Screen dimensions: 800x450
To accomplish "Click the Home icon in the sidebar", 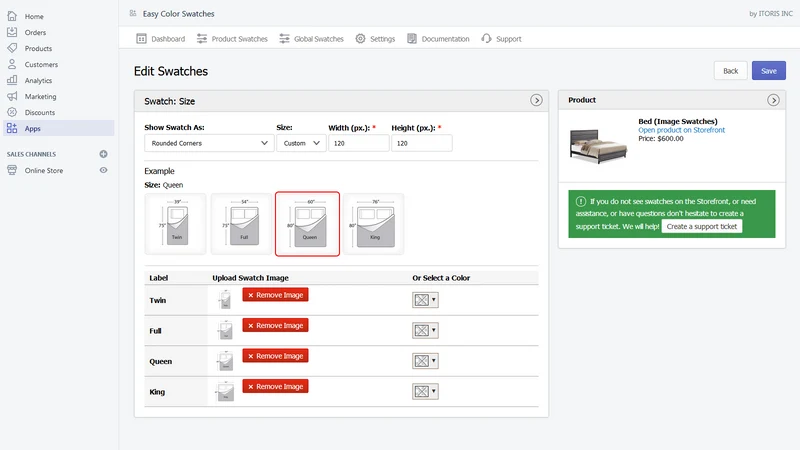I will [x=12, y=16].
